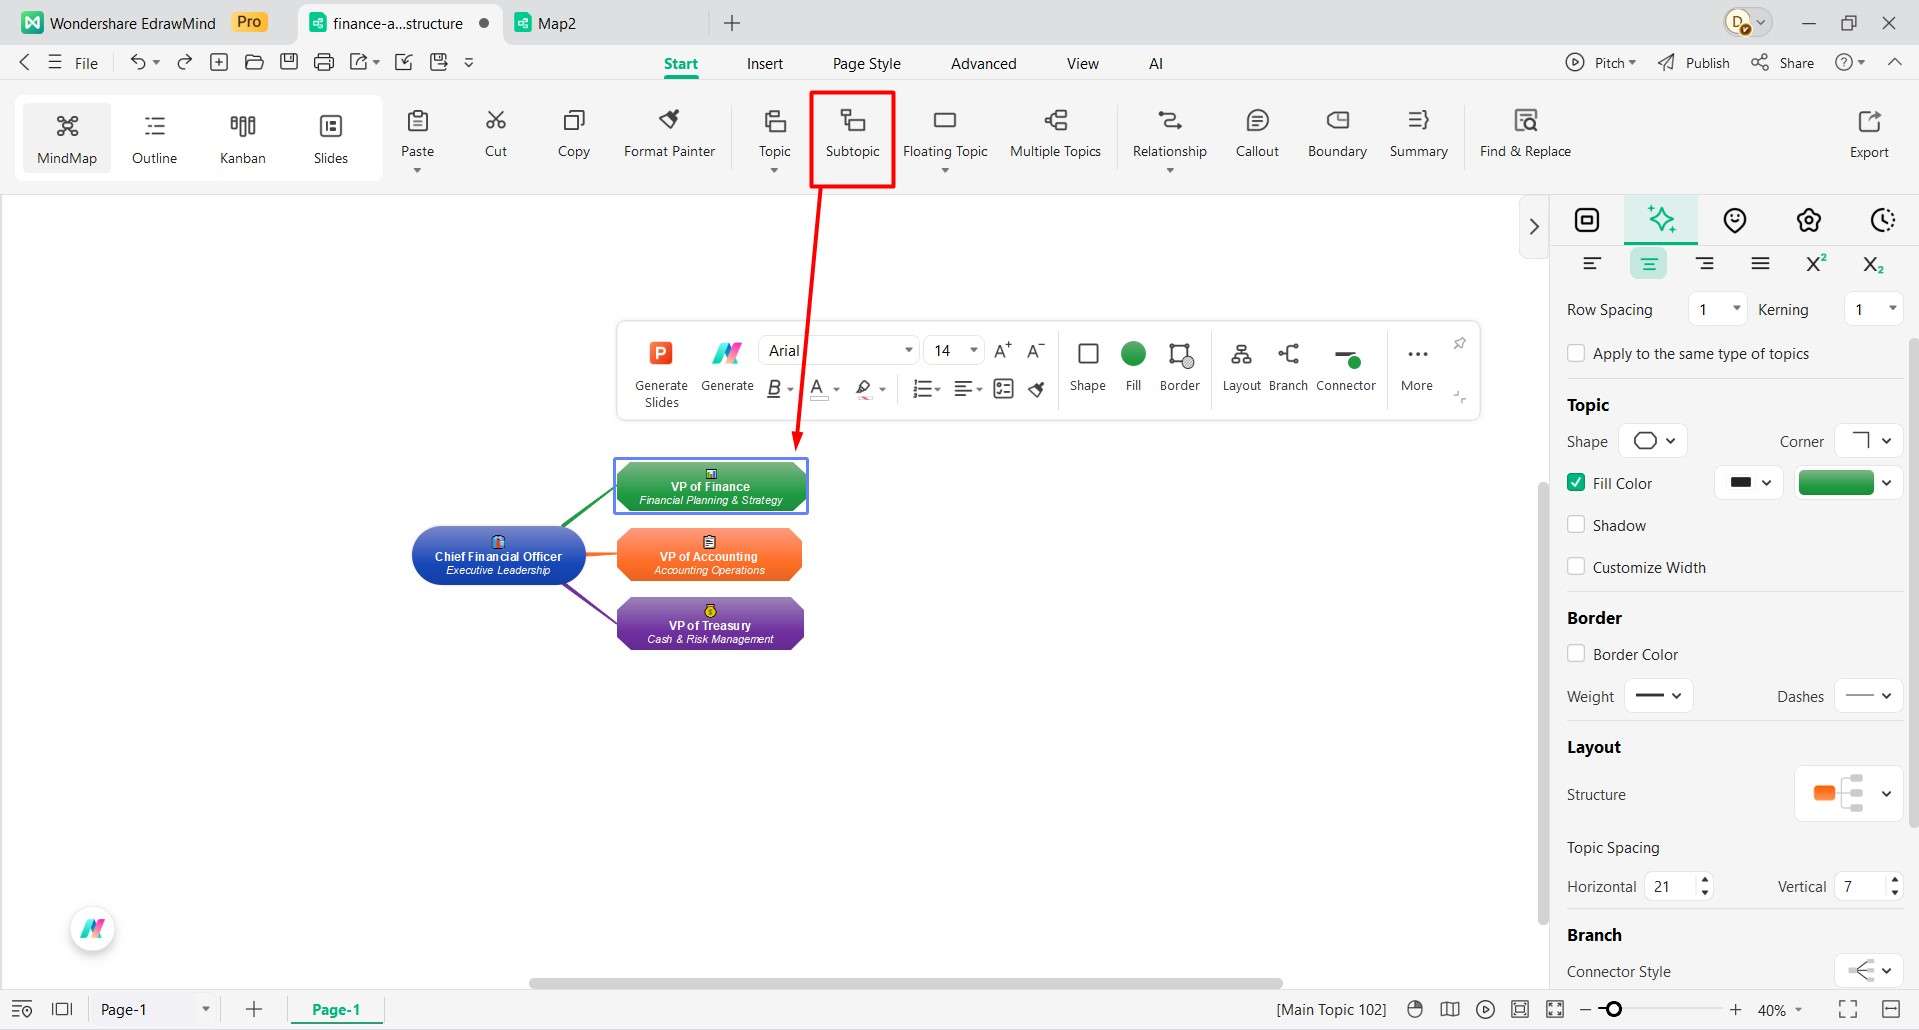Open the Arial font family dropdown
1919x1030 pixels.
(839, 350)
